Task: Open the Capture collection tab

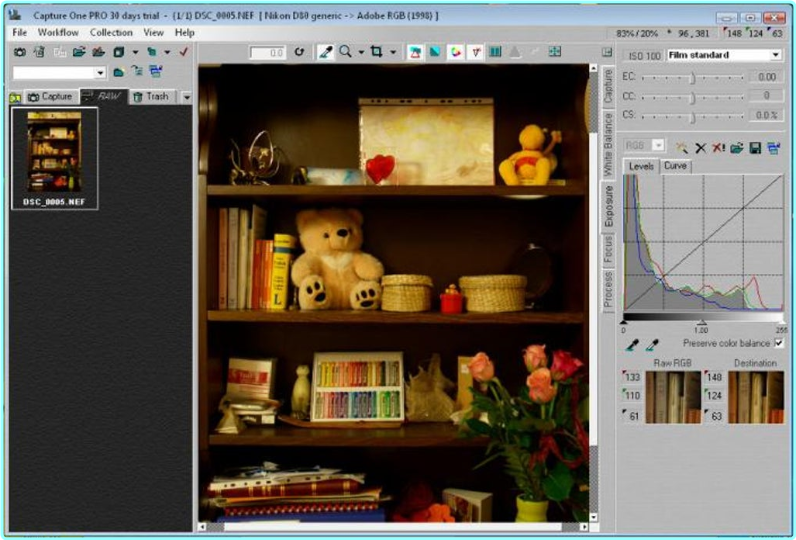Action: click(50, 96)
